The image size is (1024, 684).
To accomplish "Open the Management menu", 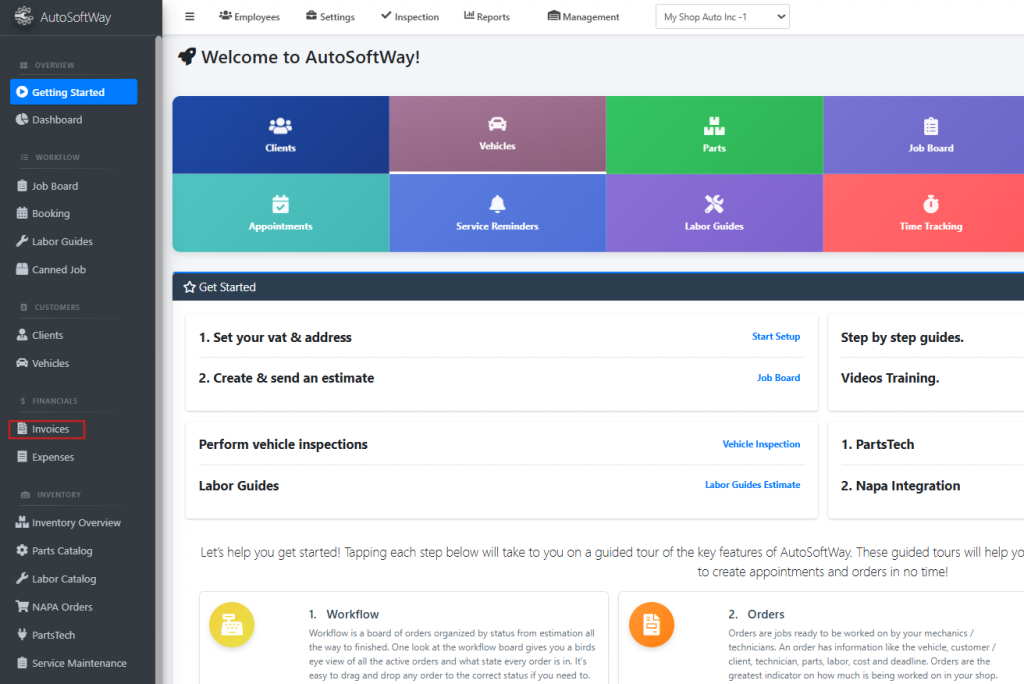I will [584, 17].
